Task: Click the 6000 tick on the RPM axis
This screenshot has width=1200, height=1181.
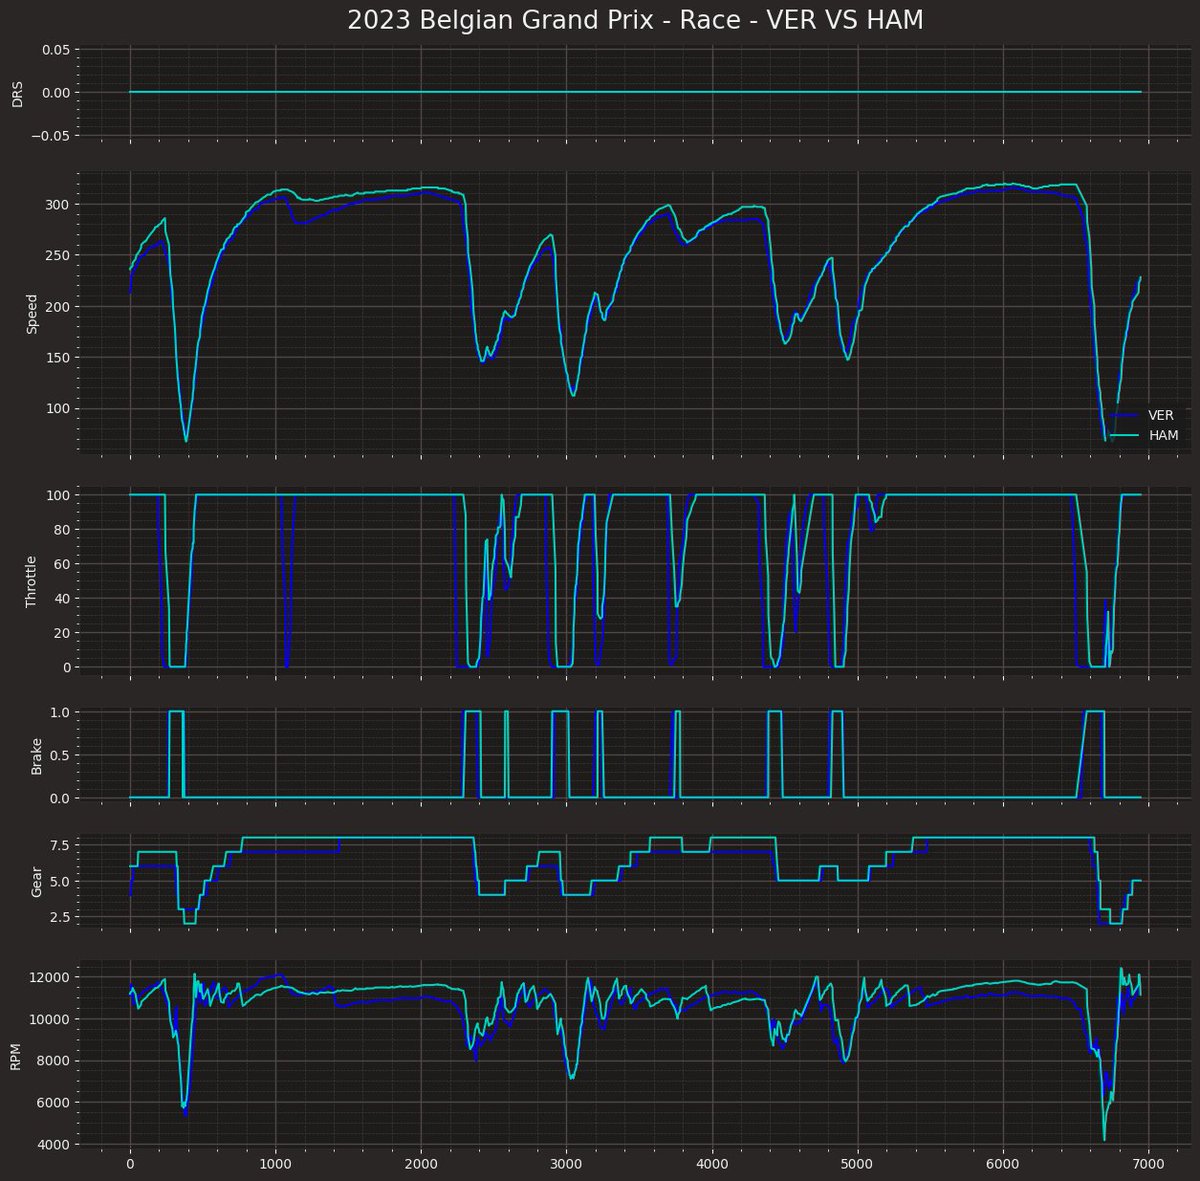Action: [52, 1102]
